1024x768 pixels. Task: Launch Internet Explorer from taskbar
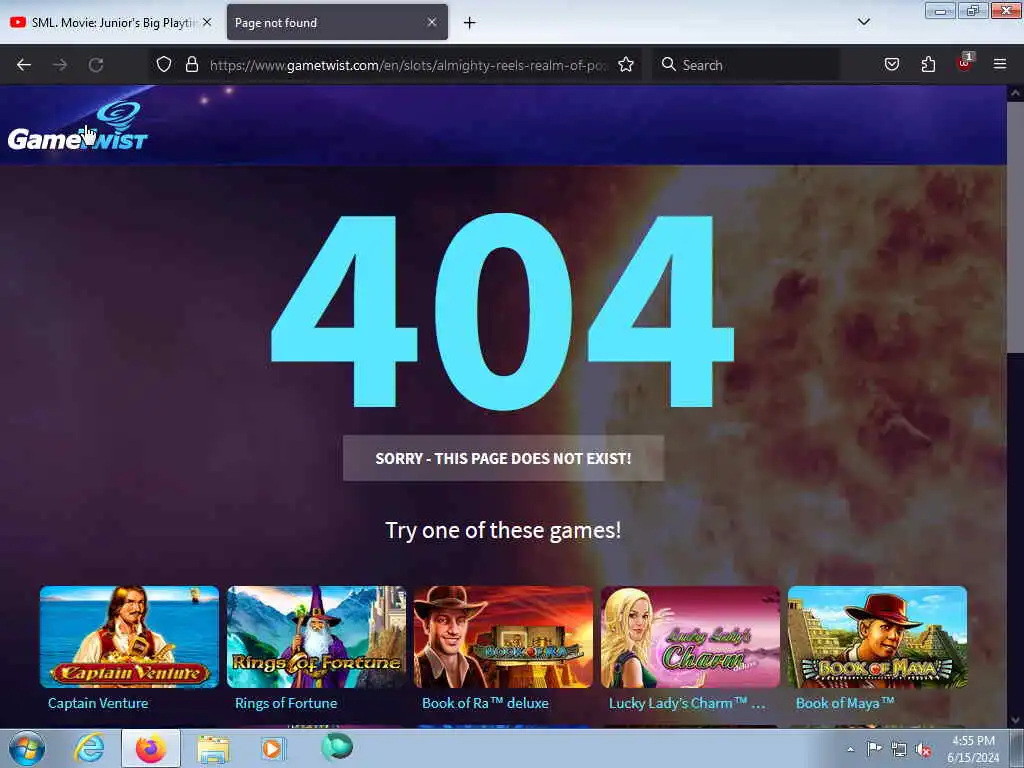tap(89, 748)
